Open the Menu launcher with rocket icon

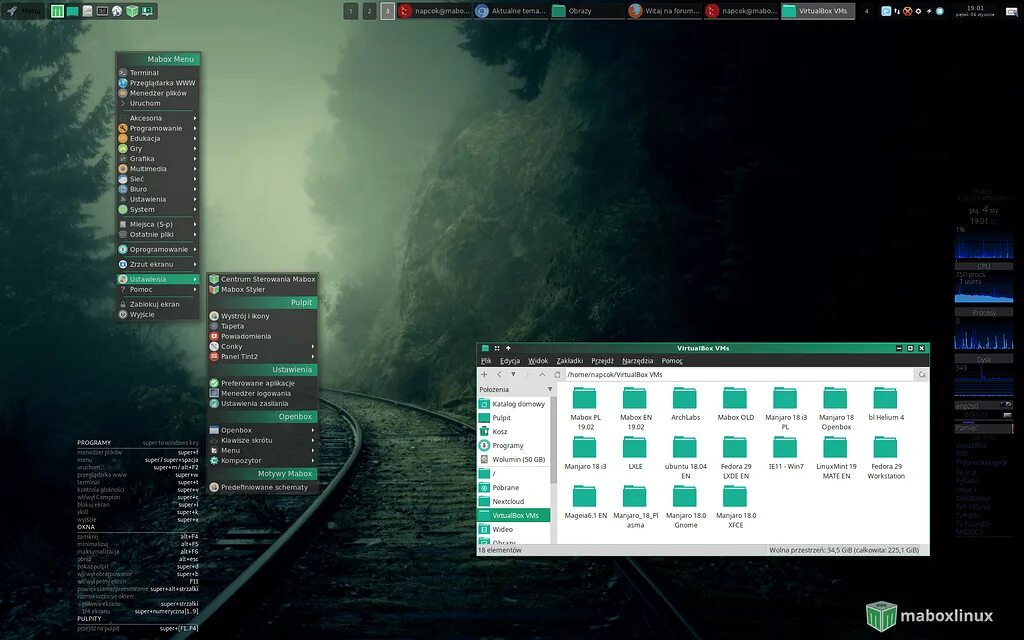(24, 11)
